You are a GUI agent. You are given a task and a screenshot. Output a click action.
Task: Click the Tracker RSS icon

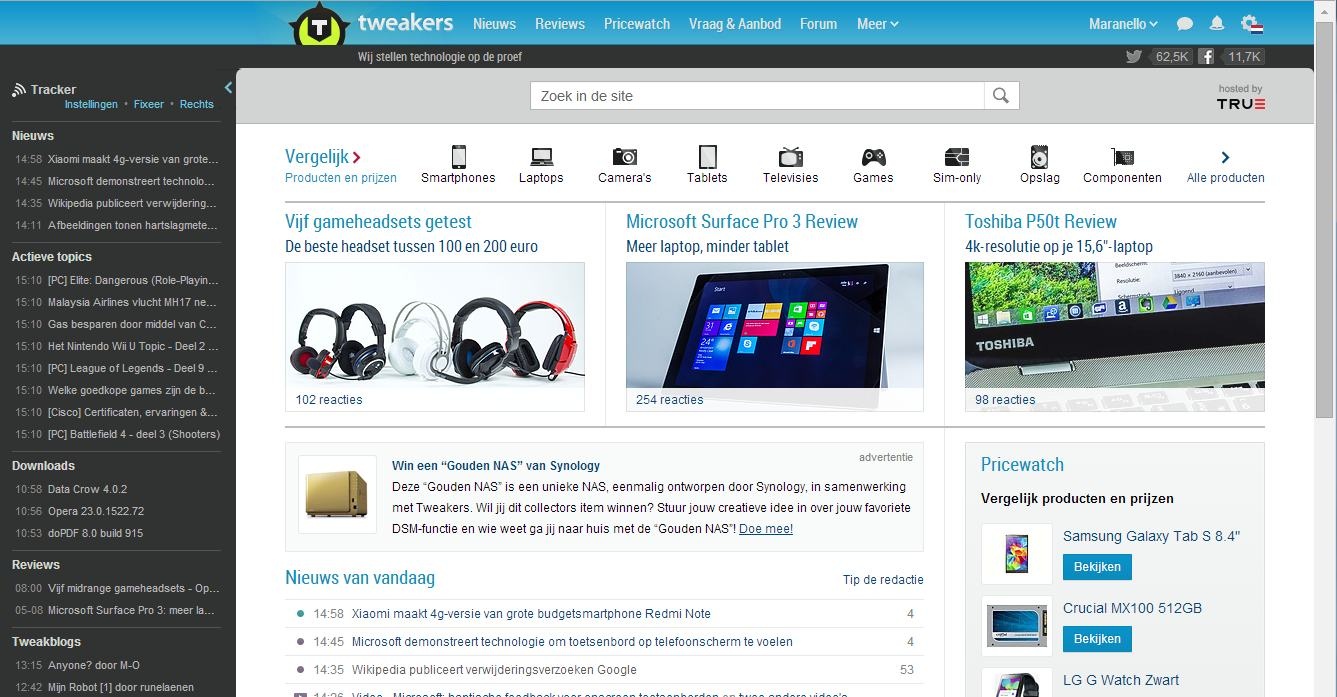[19, 90]
